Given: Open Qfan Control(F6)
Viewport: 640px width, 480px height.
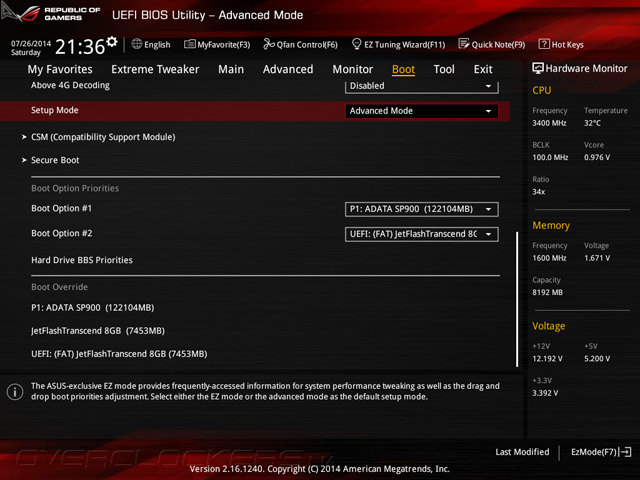Looking at the screenshot, I should [x=300, y=44].
